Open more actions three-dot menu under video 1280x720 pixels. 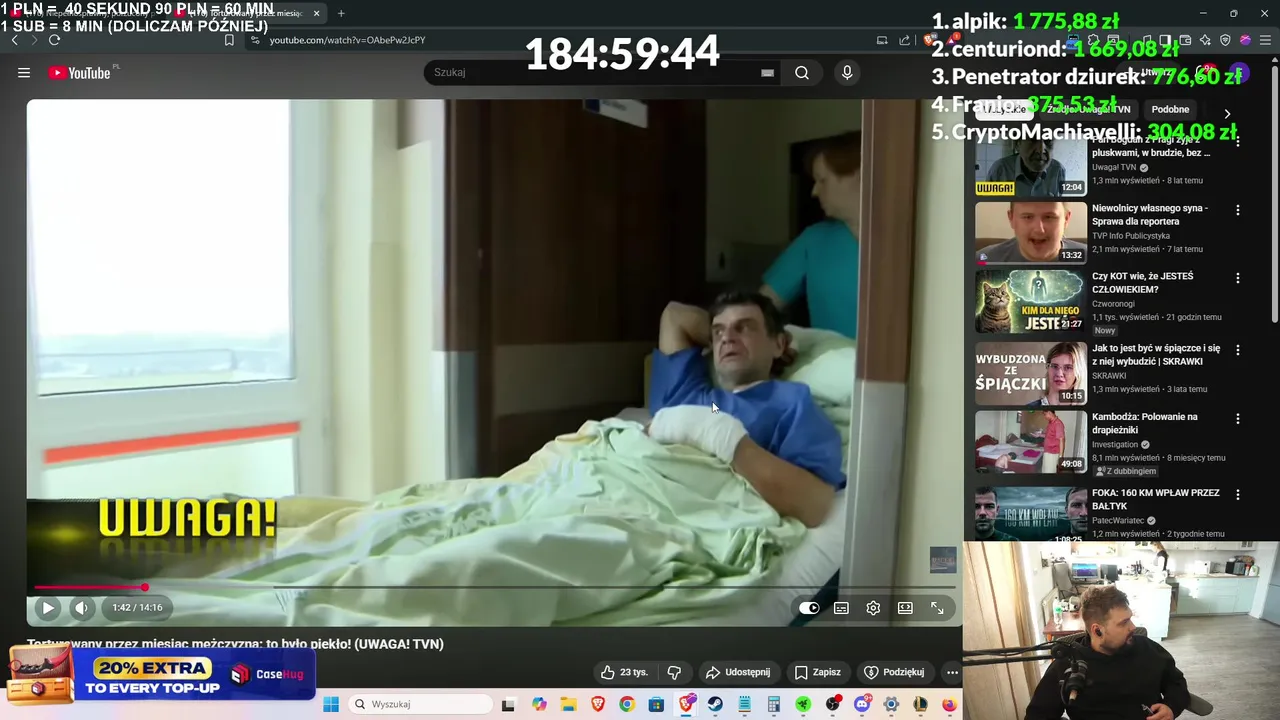coord(952,672)
